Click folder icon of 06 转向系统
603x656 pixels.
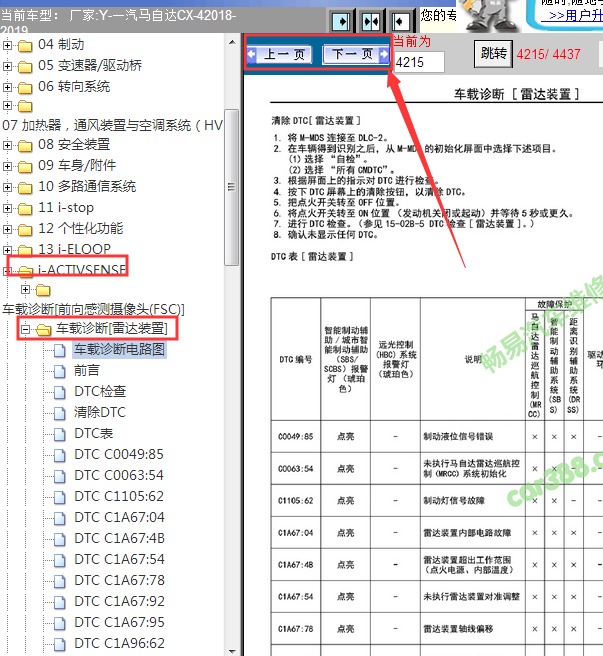[25, 87]
